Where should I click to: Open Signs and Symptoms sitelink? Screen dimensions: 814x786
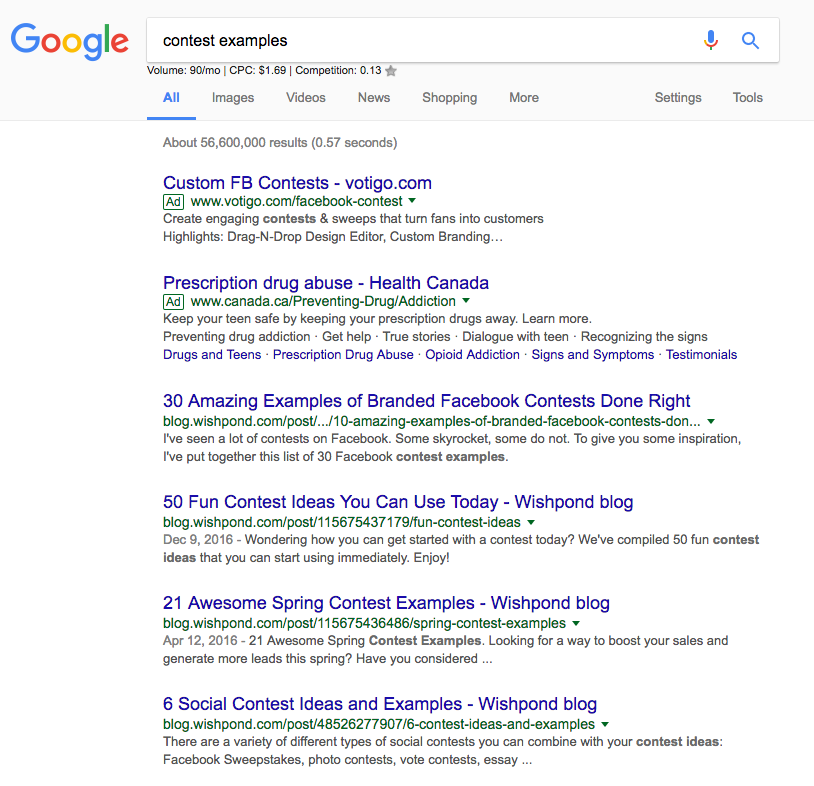tap(592, 355)
